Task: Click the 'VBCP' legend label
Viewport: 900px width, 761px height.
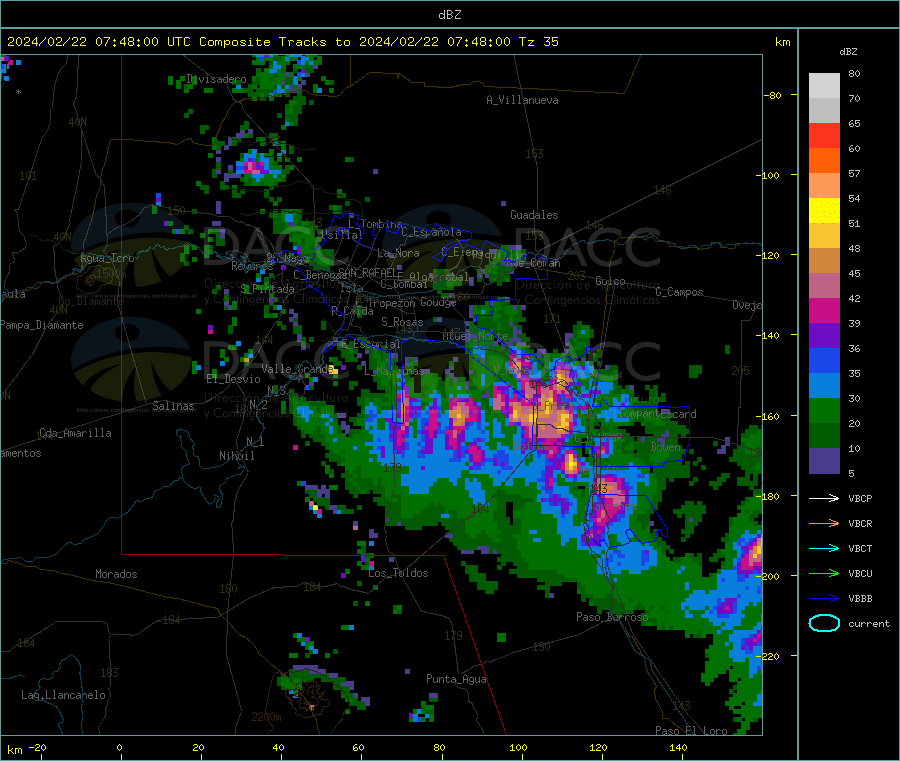Action: click(860, 499)
